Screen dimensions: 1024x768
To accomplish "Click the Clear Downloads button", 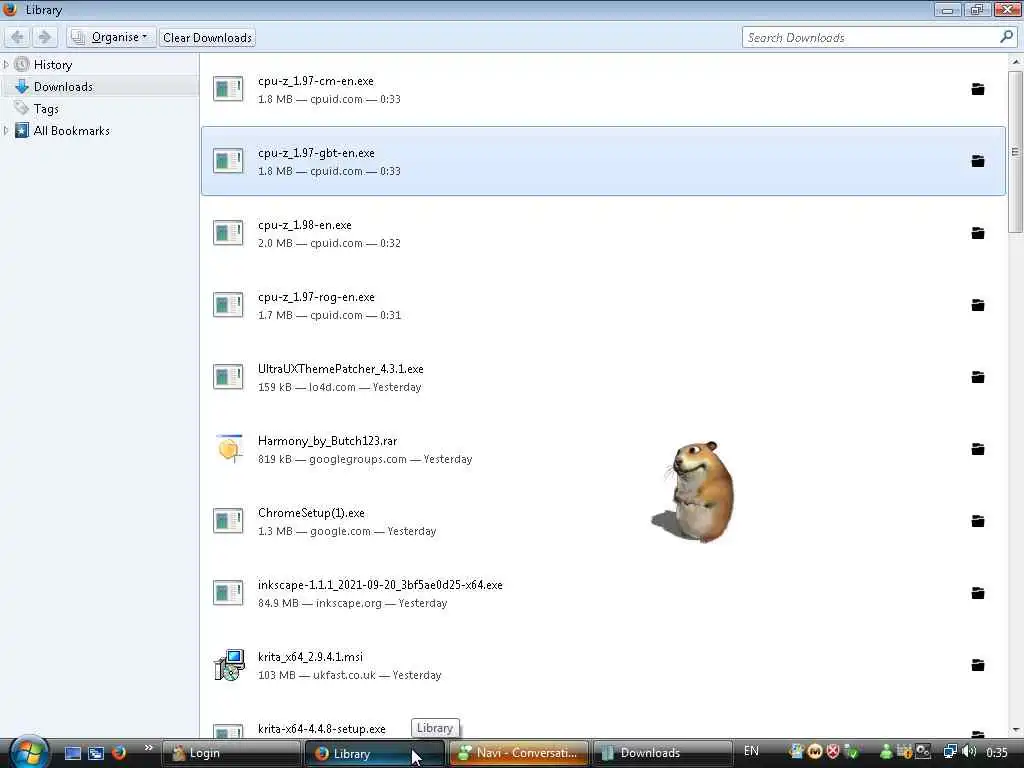I will (x=207, y=37).
